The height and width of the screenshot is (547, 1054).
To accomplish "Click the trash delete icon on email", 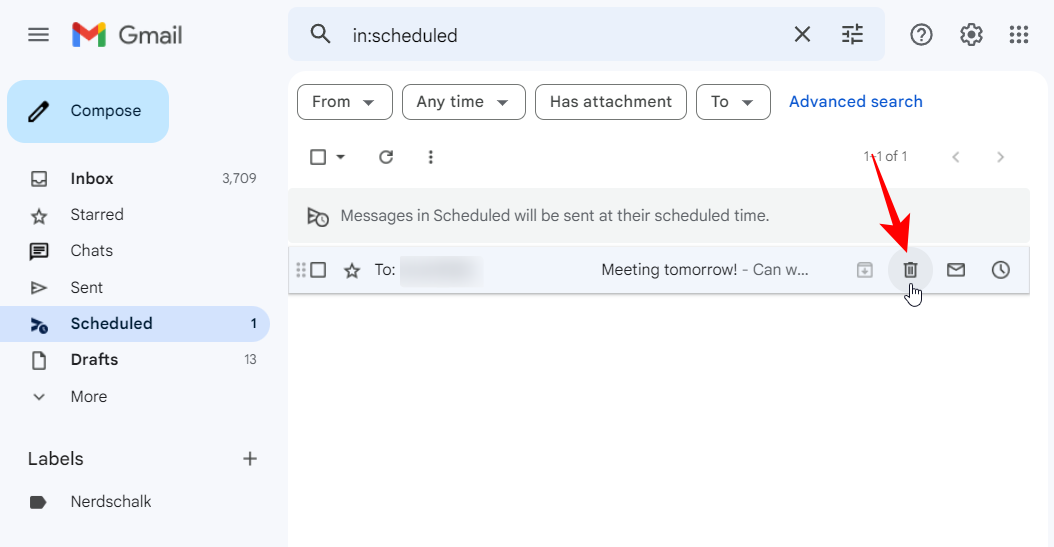I will point(910,270).
